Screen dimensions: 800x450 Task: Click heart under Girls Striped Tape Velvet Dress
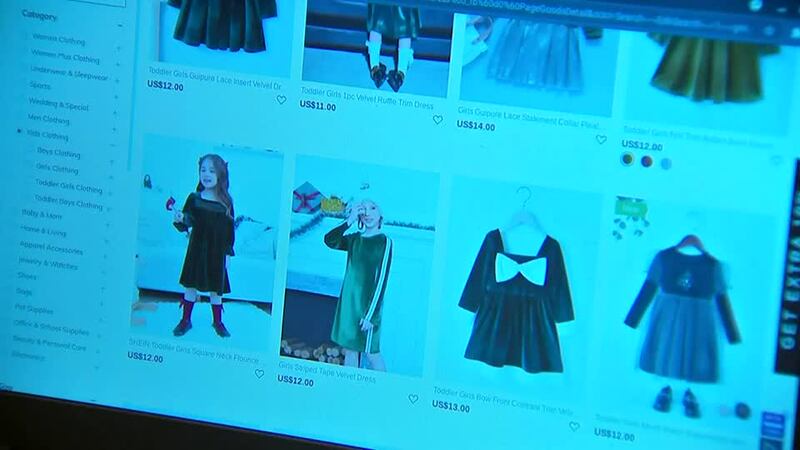click(413, 399)
